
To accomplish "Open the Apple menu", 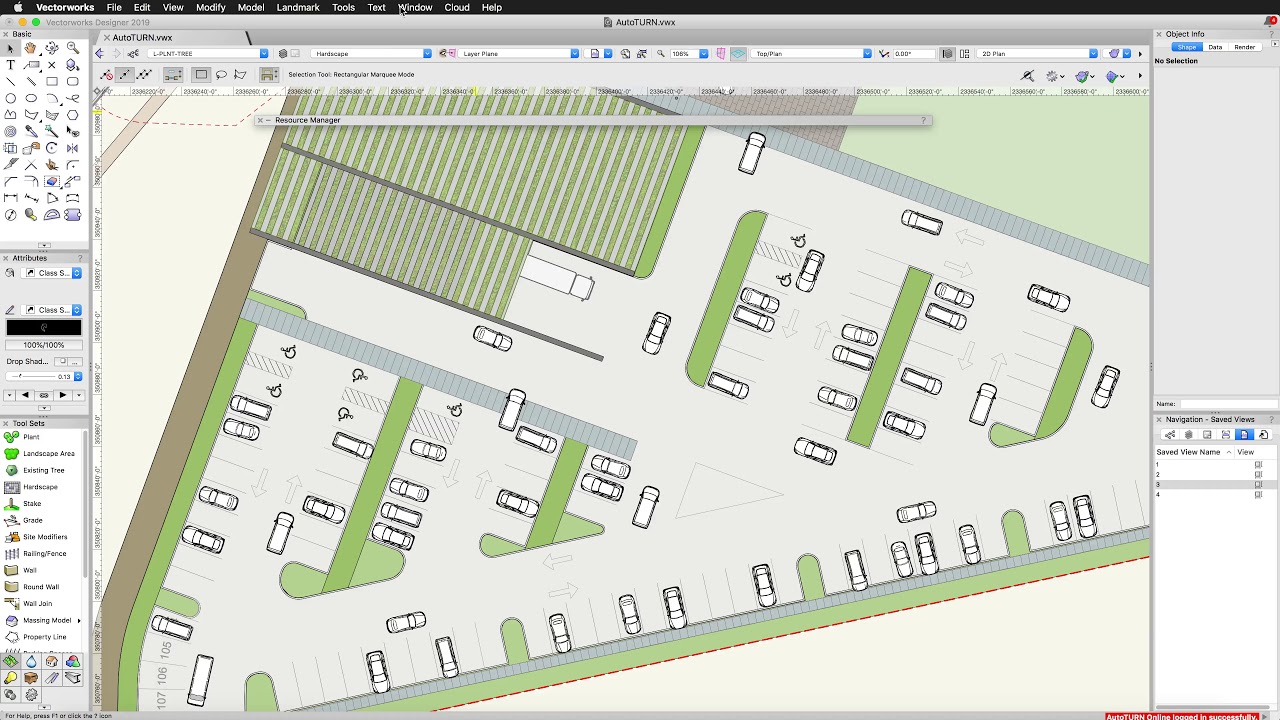I will (x=17, y=7).
